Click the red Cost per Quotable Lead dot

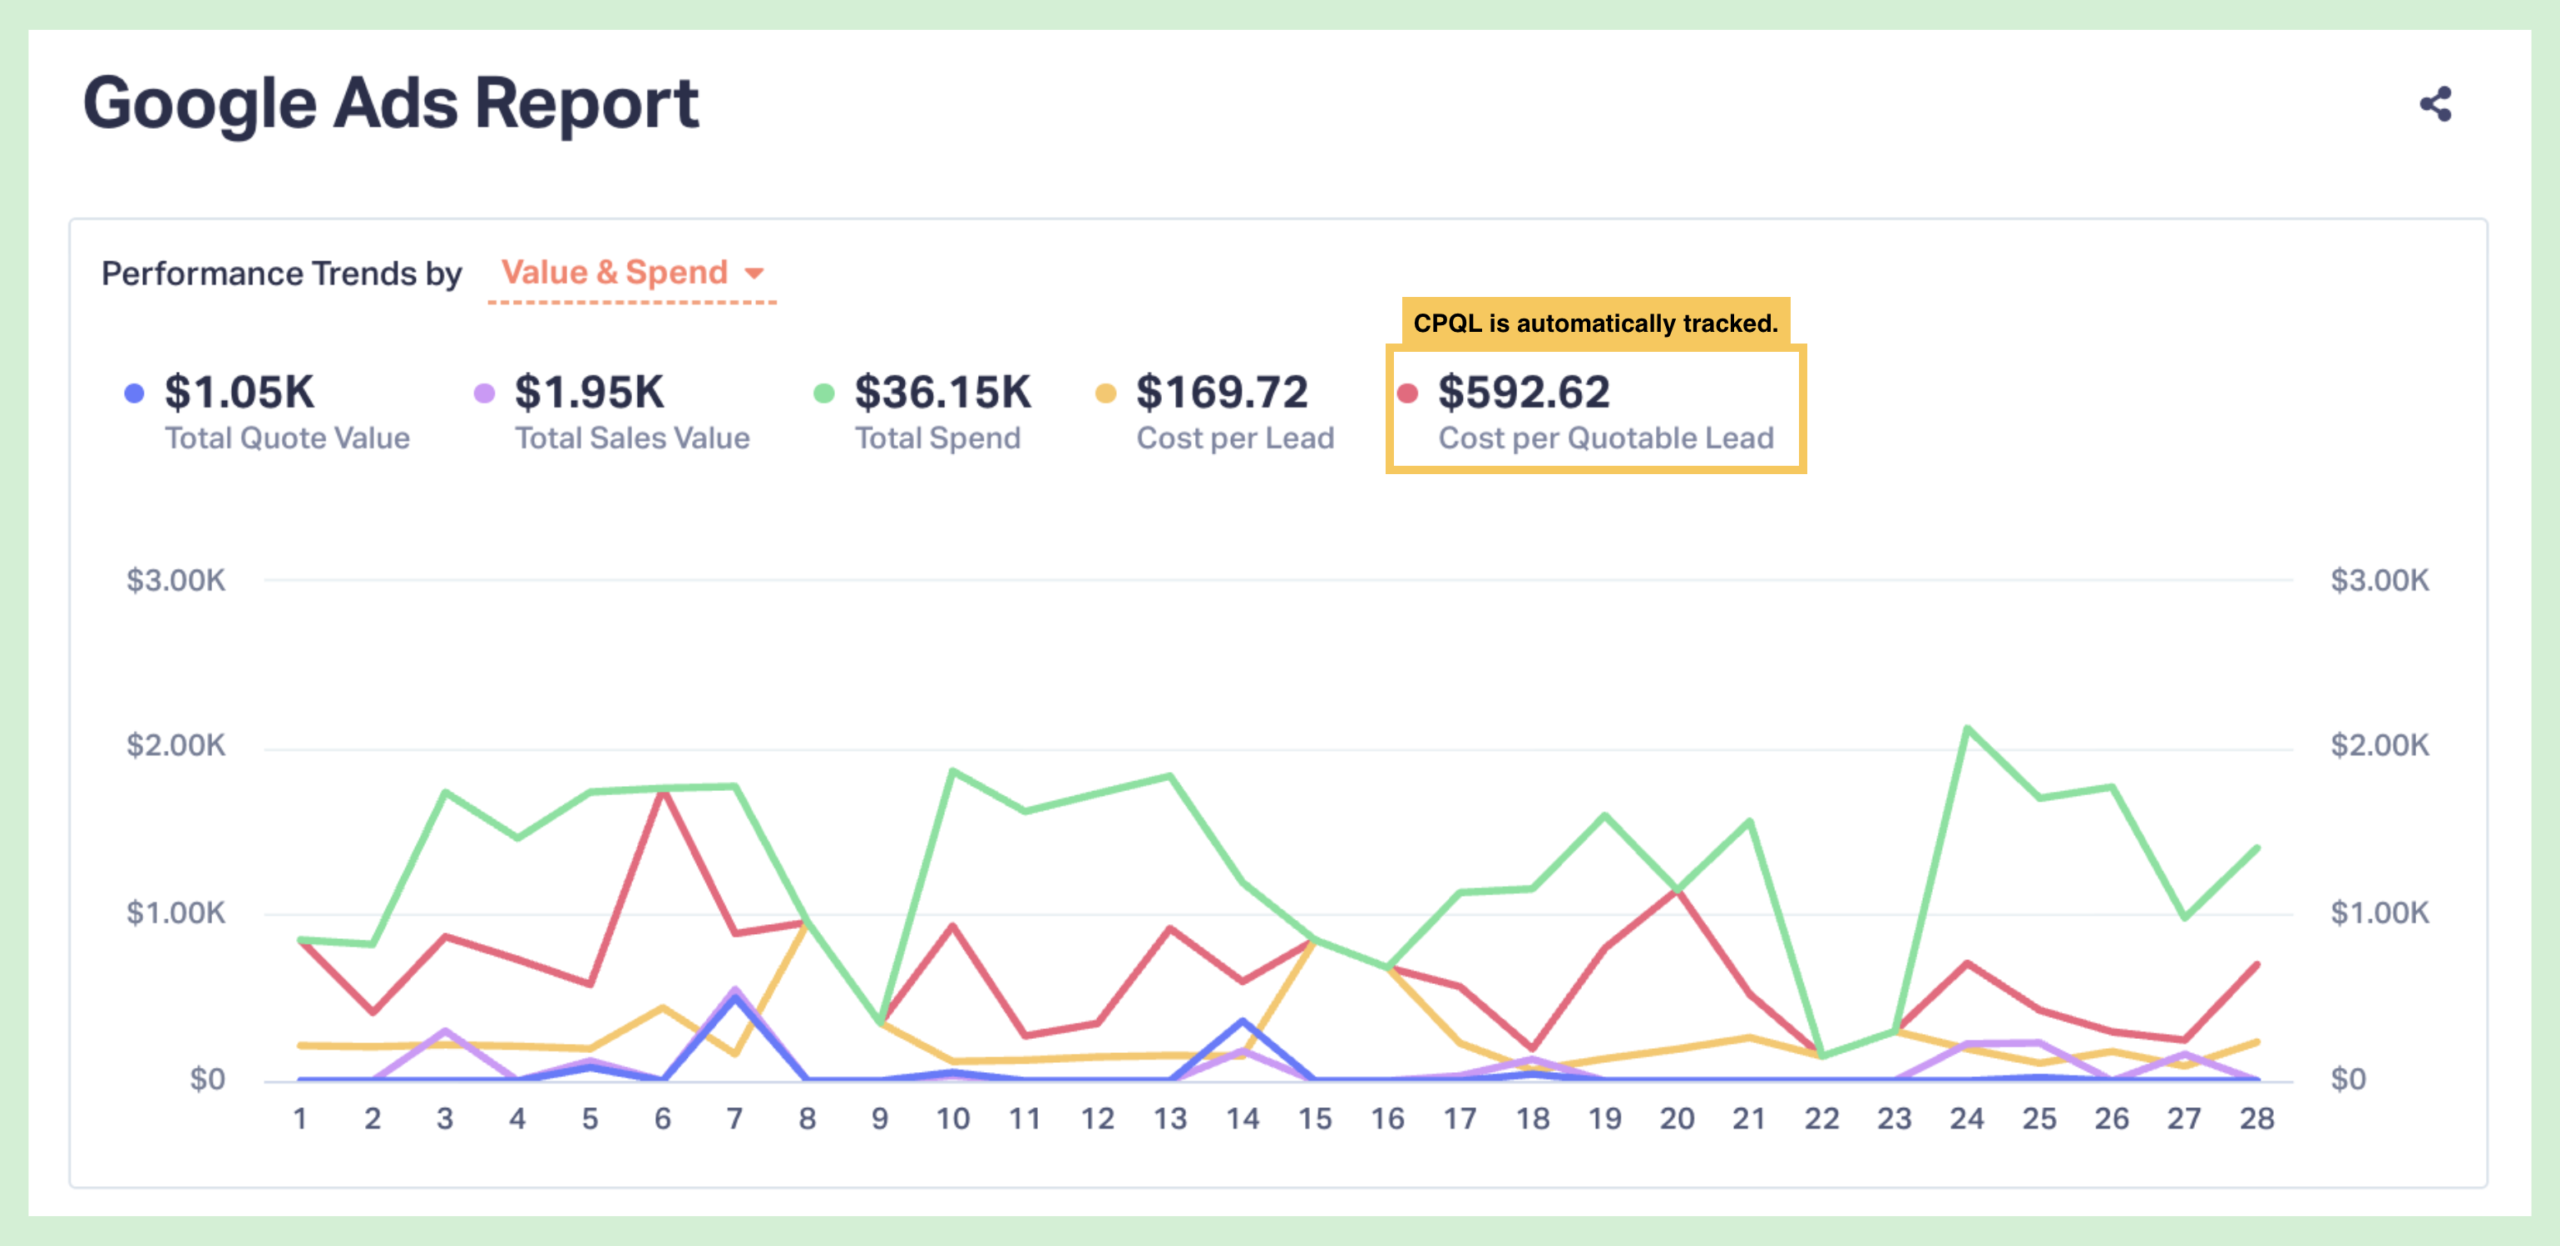click(1408, 393)
